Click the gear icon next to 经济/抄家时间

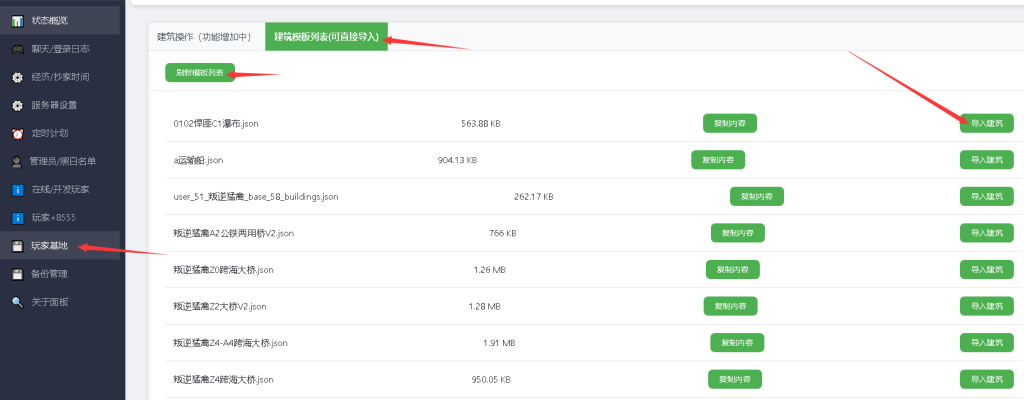pyautogui.click(x=17, y=77)
